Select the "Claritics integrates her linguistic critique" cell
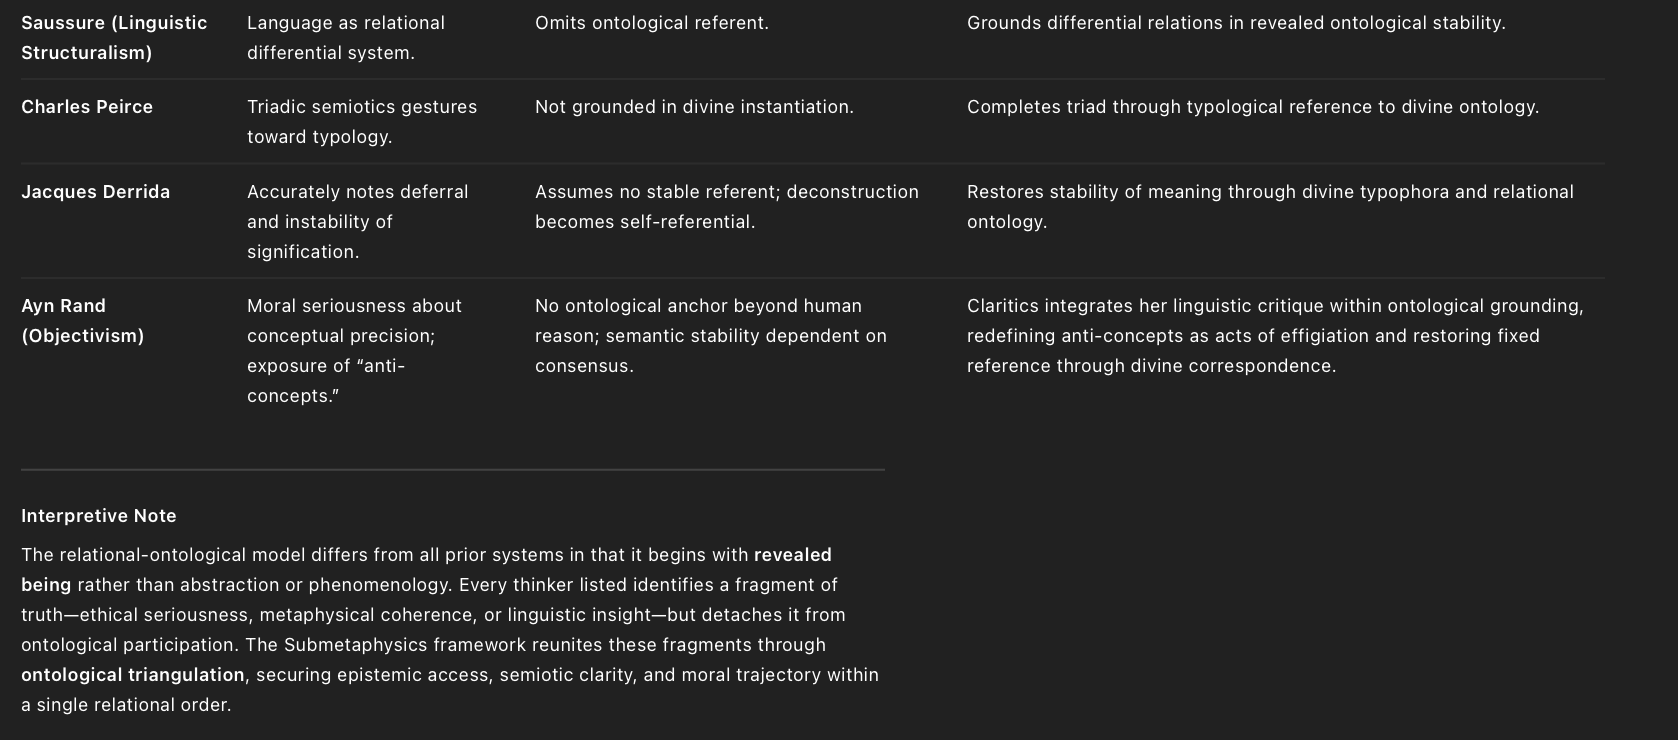Screen dimensions: 1678x740 click(x=1274, y=335)
